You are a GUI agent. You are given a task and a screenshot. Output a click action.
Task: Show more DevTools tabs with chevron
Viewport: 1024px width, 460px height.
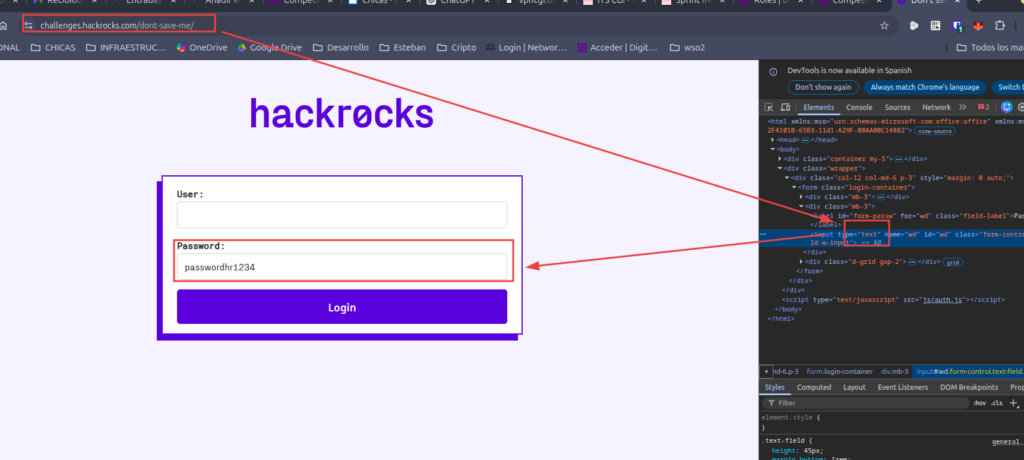point(962,107)
